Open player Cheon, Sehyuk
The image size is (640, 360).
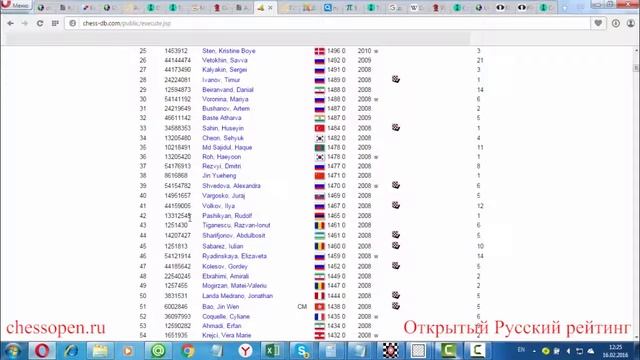click(223, 138)
